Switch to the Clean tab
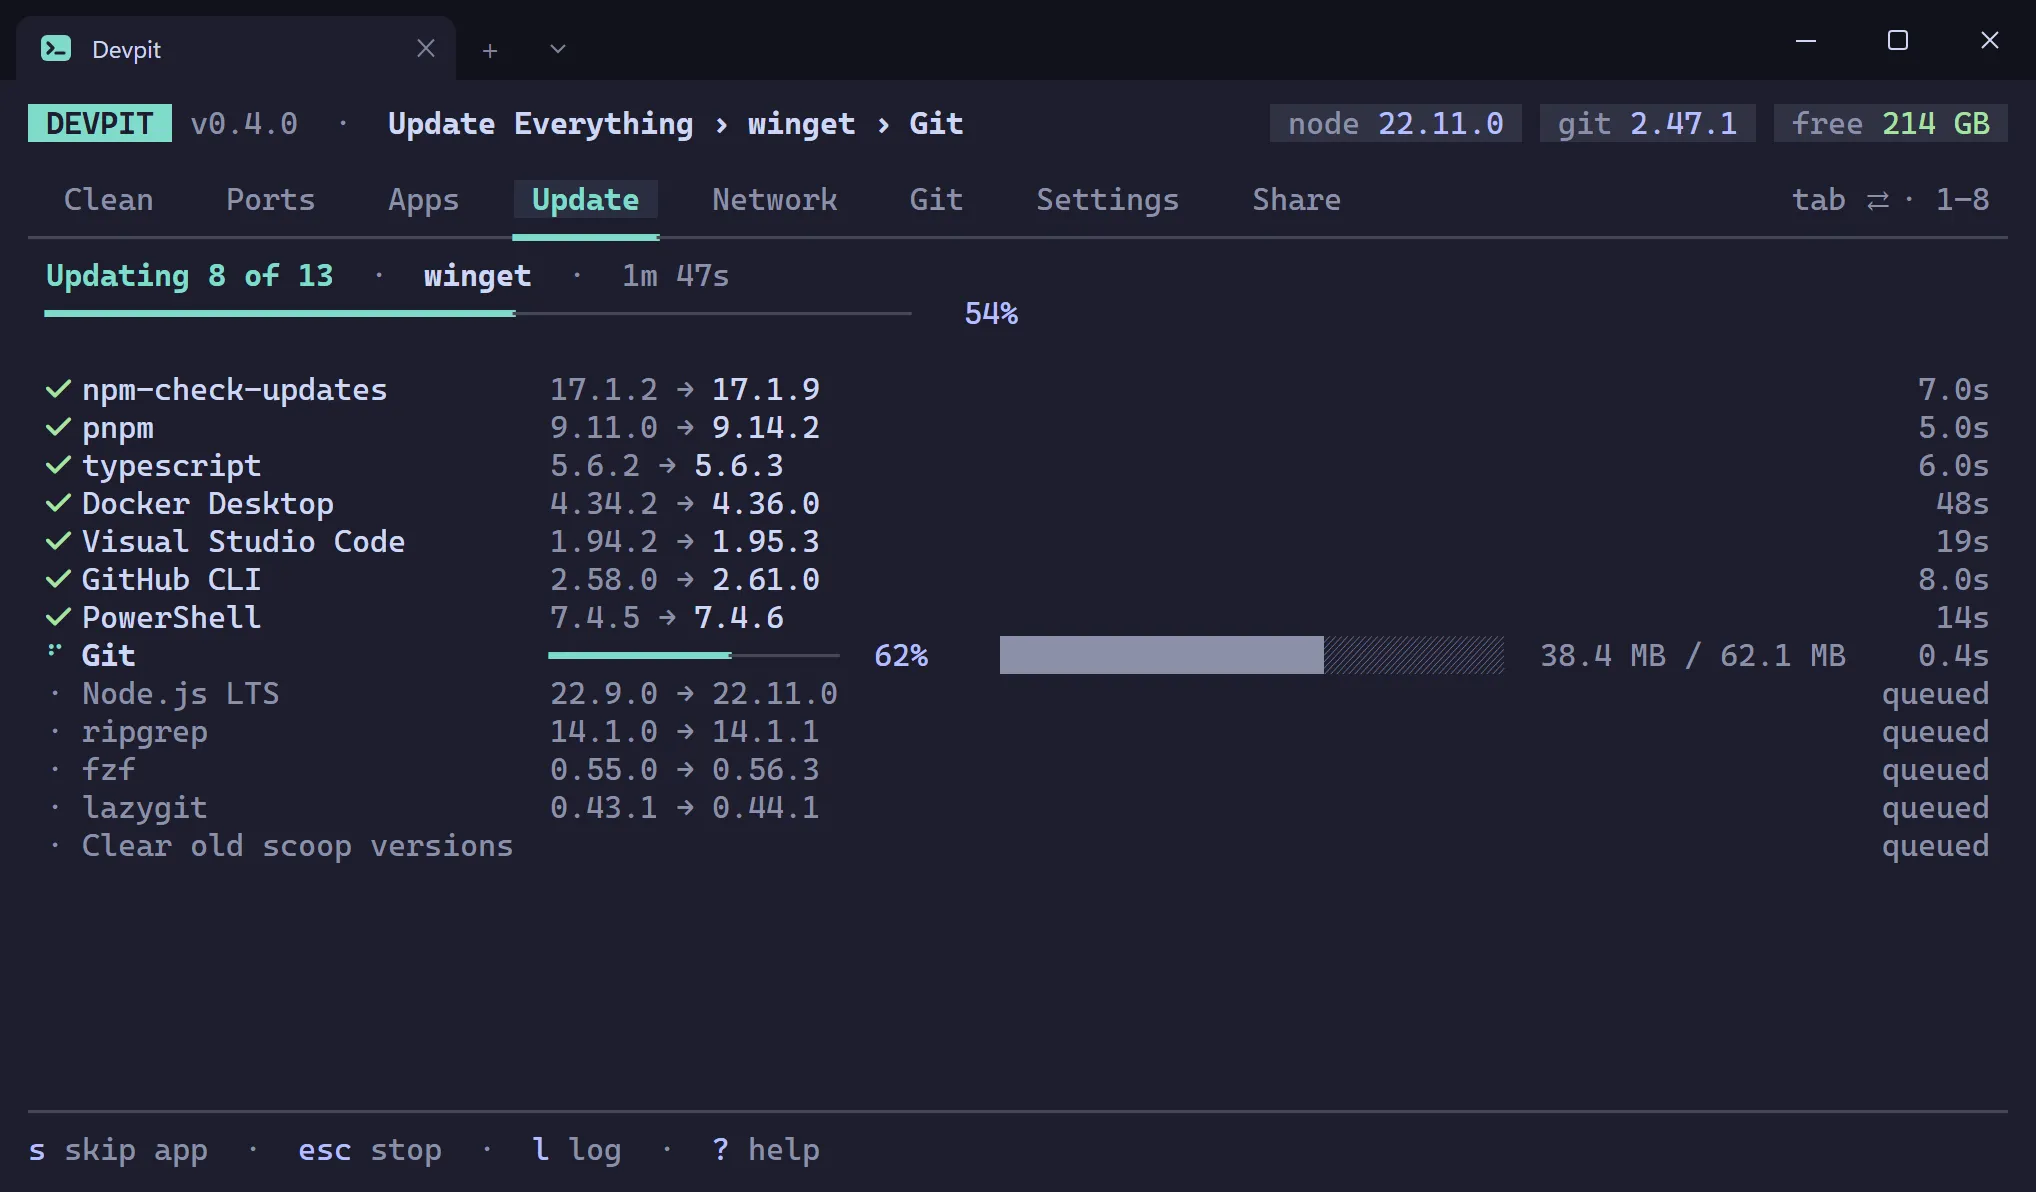The image size is (2036, 1192). [x=109, y=200]
